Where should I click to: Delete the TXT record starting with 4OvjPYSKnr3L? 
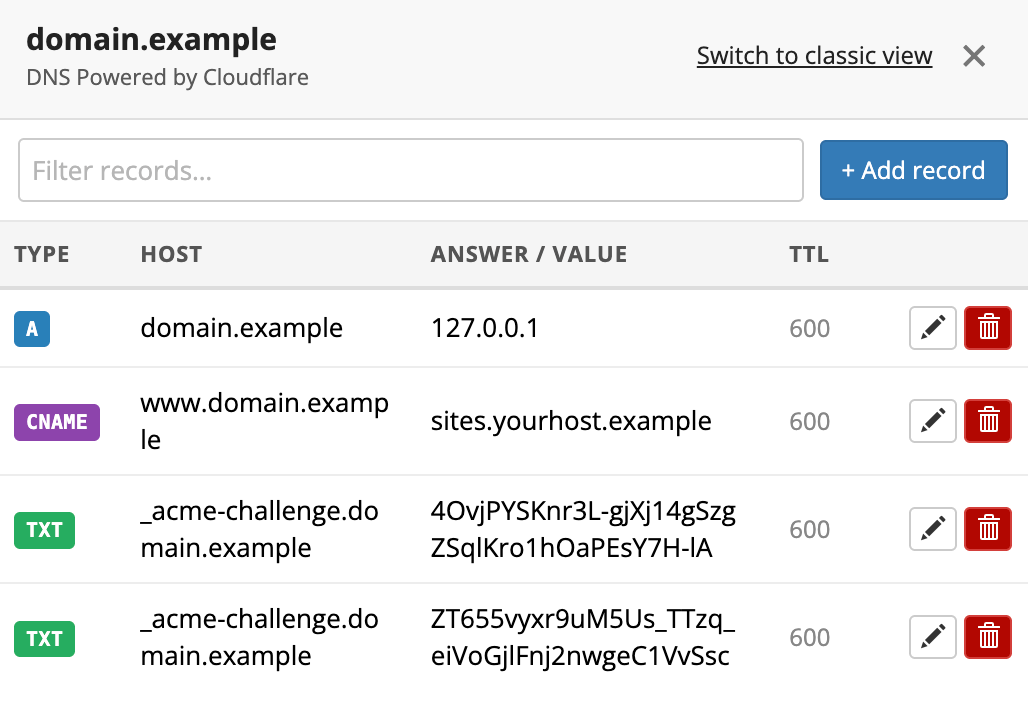988,529
